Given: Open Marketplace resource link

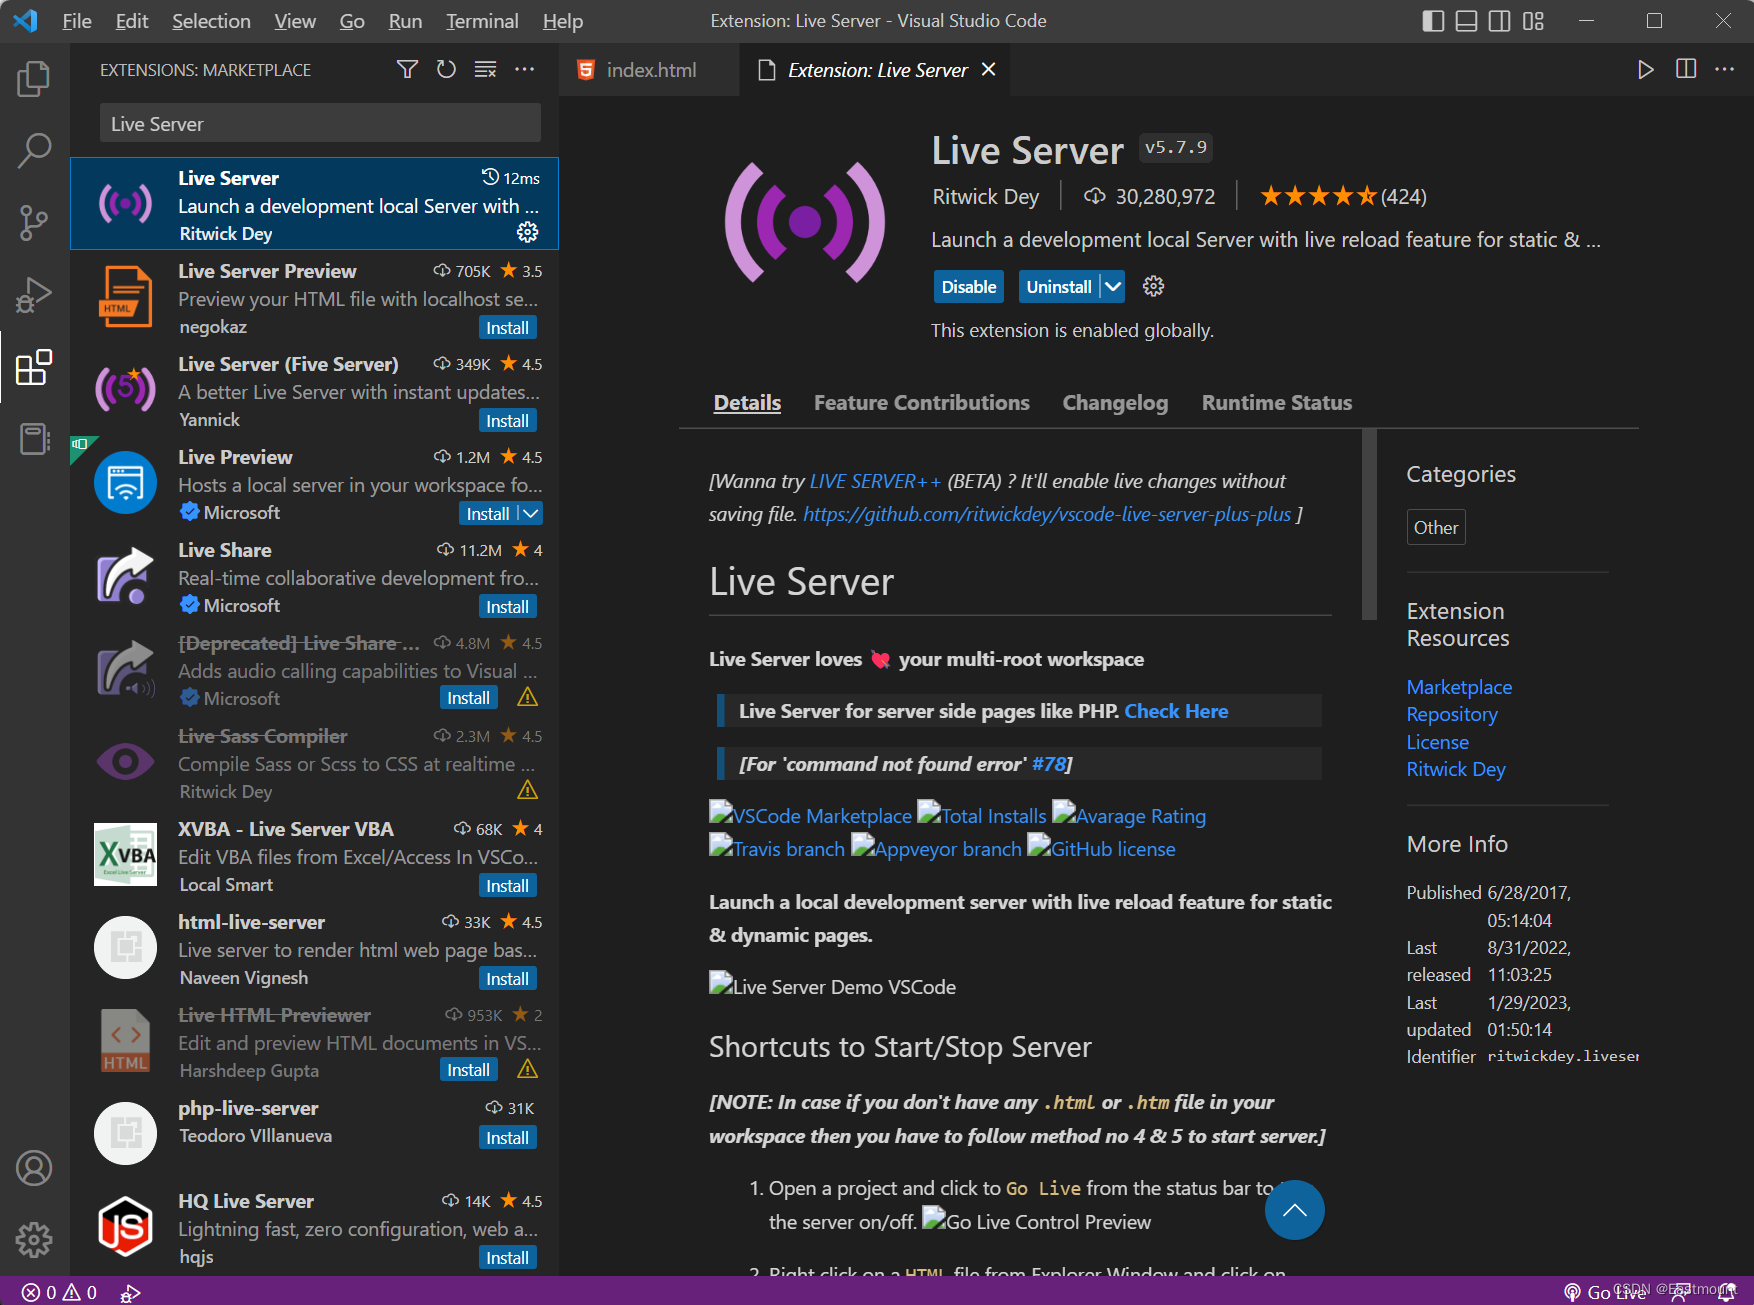Looking at the screenshot, I should [x=1459, y=687].
